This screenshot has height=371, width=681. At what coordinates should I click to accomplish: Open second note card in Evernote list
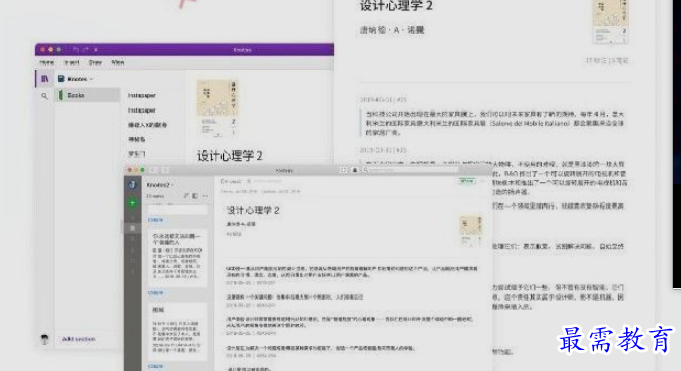[x=177, y=331]
